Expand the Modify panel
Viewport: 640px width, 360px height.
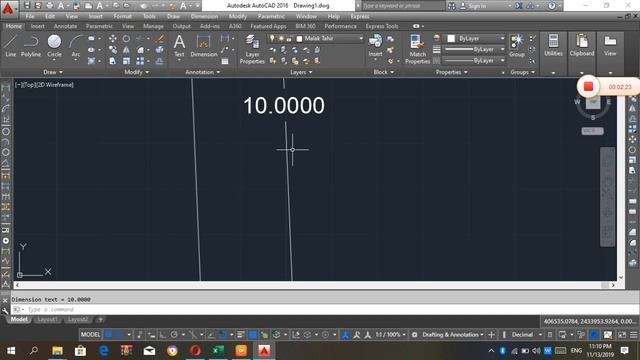click(137, 72)
